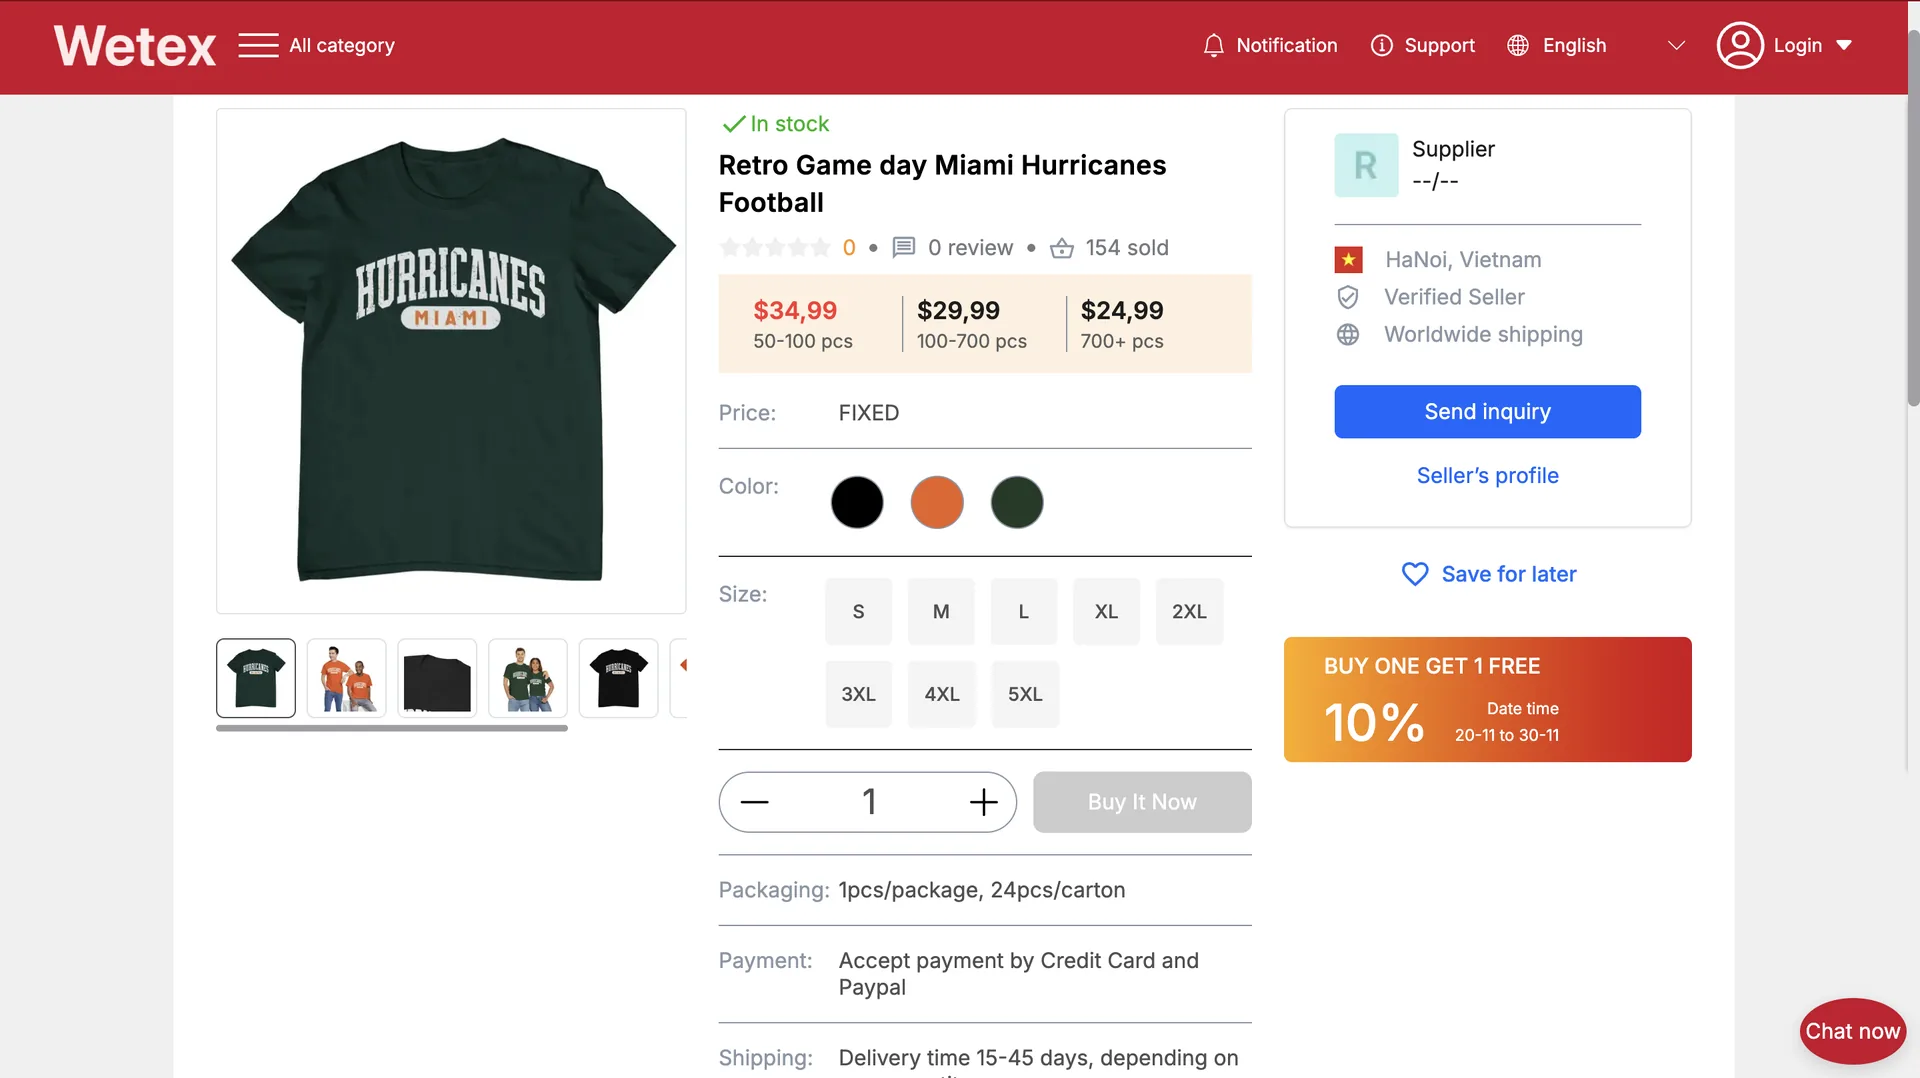Viewport: 1920px width, 1078px height.
Task: Open Support info icon
Action: pos(1381,46)
